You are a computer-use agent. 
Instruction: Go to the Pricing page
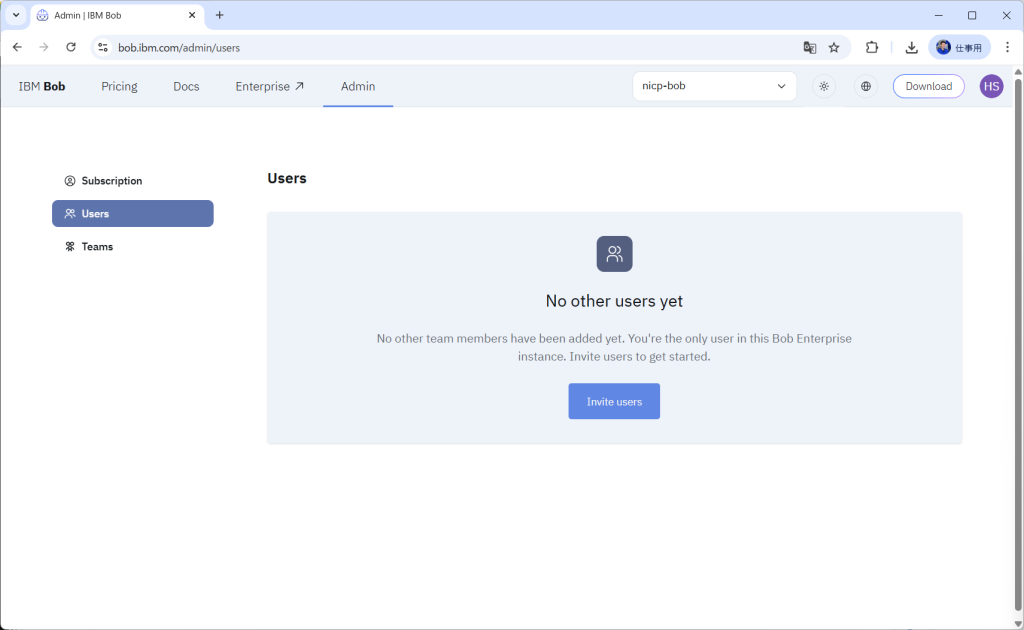(x=119, y=86)
